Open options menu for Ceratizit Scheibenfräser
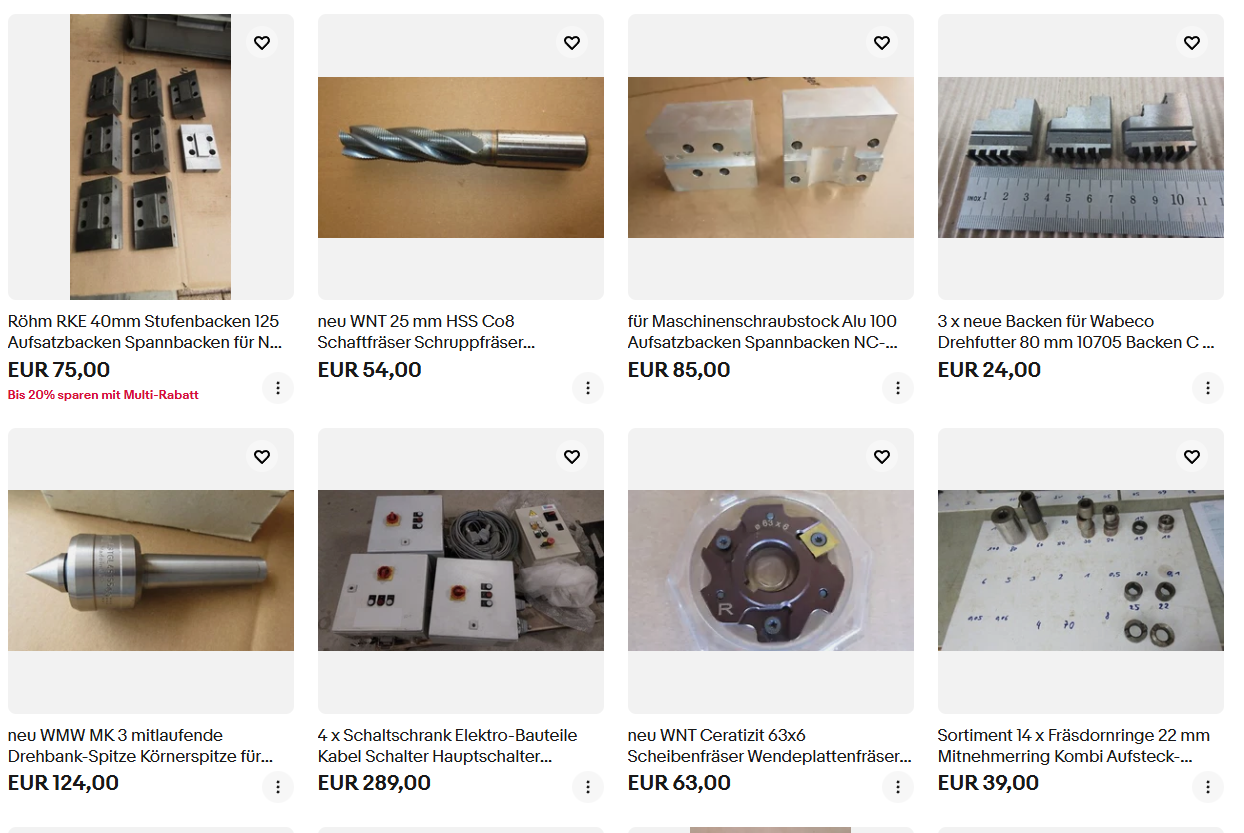Viewport: 1244px width, 833px height. [x=898, y=787]
